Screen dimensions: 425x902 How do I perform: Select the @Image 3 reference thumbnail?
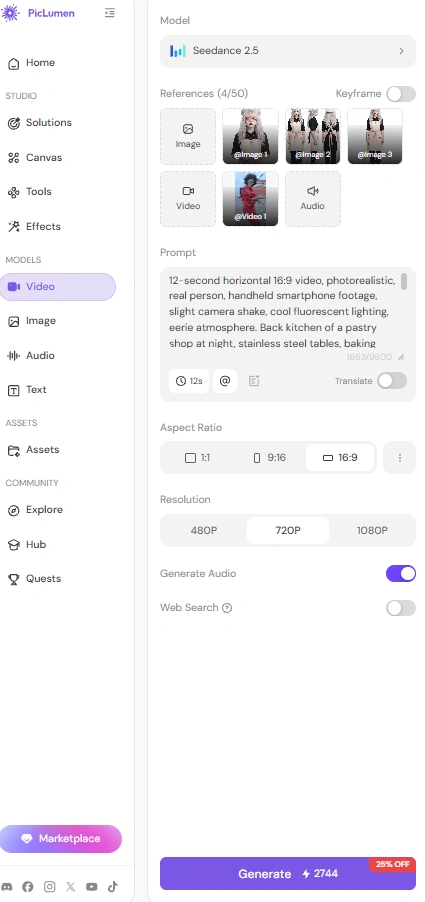(375, 136)
